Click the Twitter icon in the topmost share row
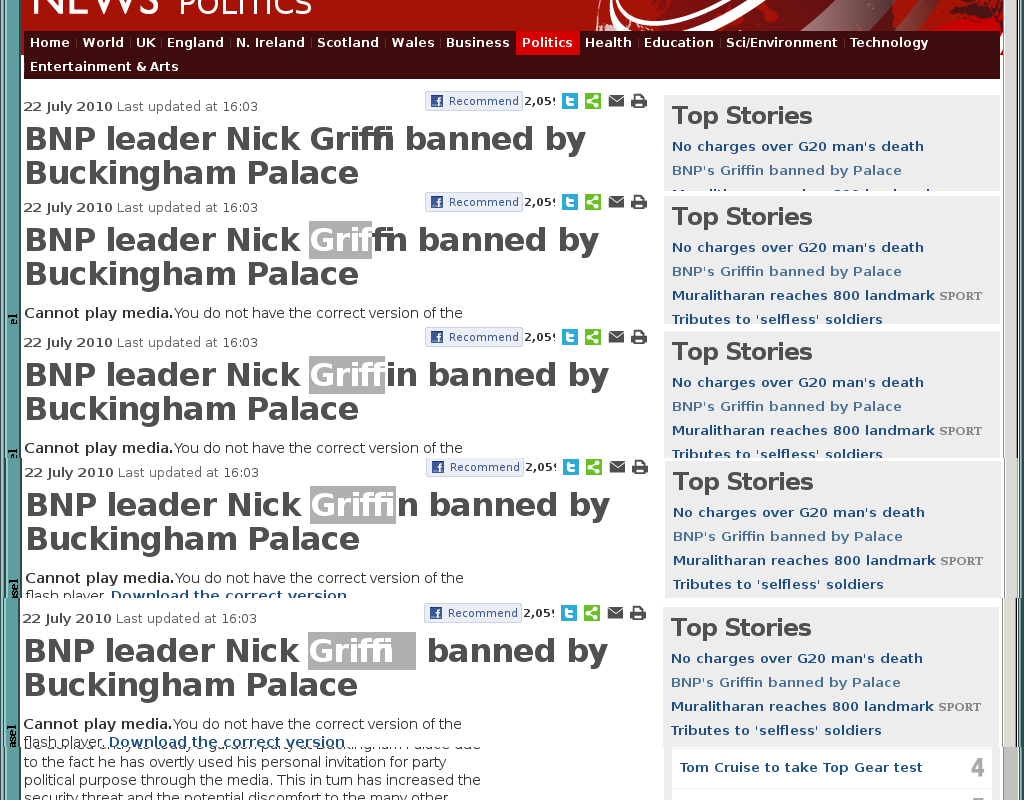 (x=570, y=101)
